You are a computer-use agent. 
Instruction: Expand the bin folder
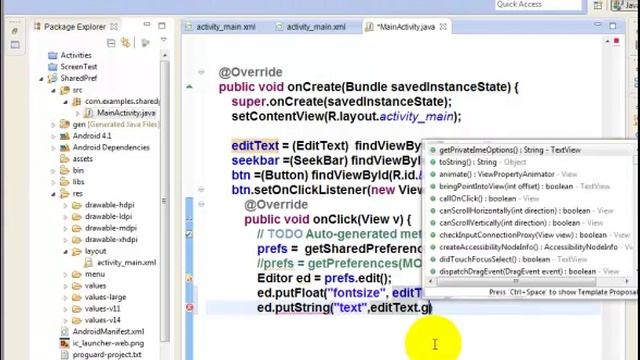pyautogui.click(x=53, y=171)
